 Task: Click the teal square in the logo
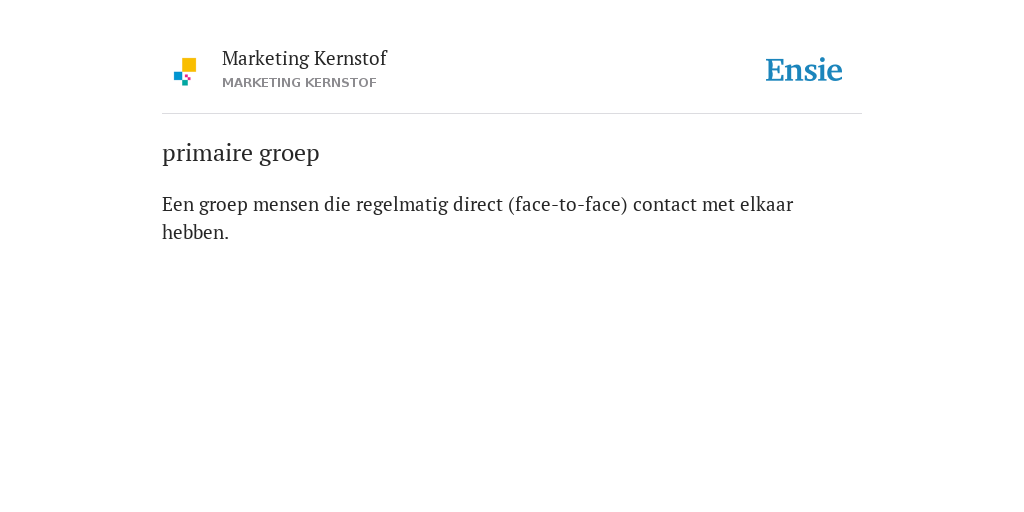pyautogui.click(x=185, y=83)
